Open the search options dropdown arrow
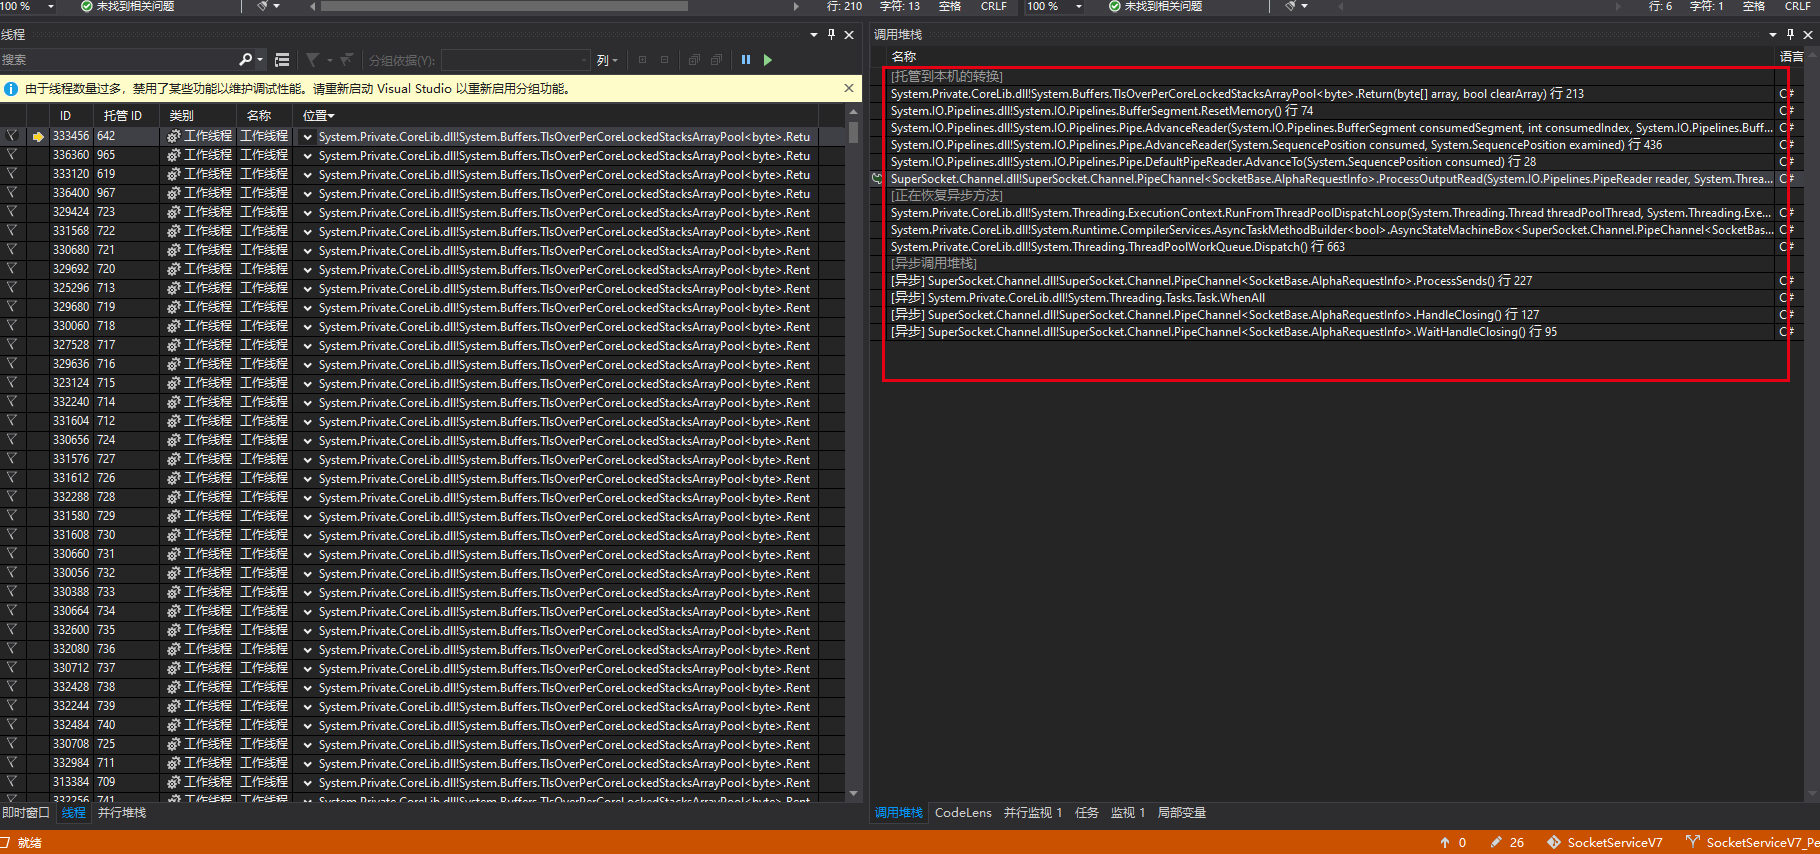1820x854 pixels. click(x=260, y=60)
